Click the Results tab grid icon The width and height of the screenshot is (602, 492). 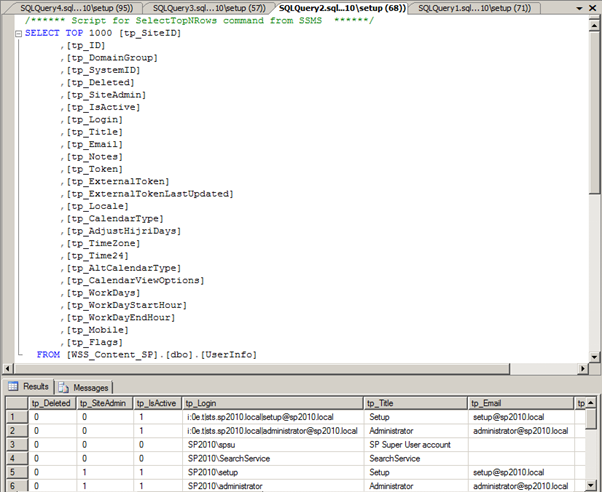pyautogui.click(x=15, y=386)
